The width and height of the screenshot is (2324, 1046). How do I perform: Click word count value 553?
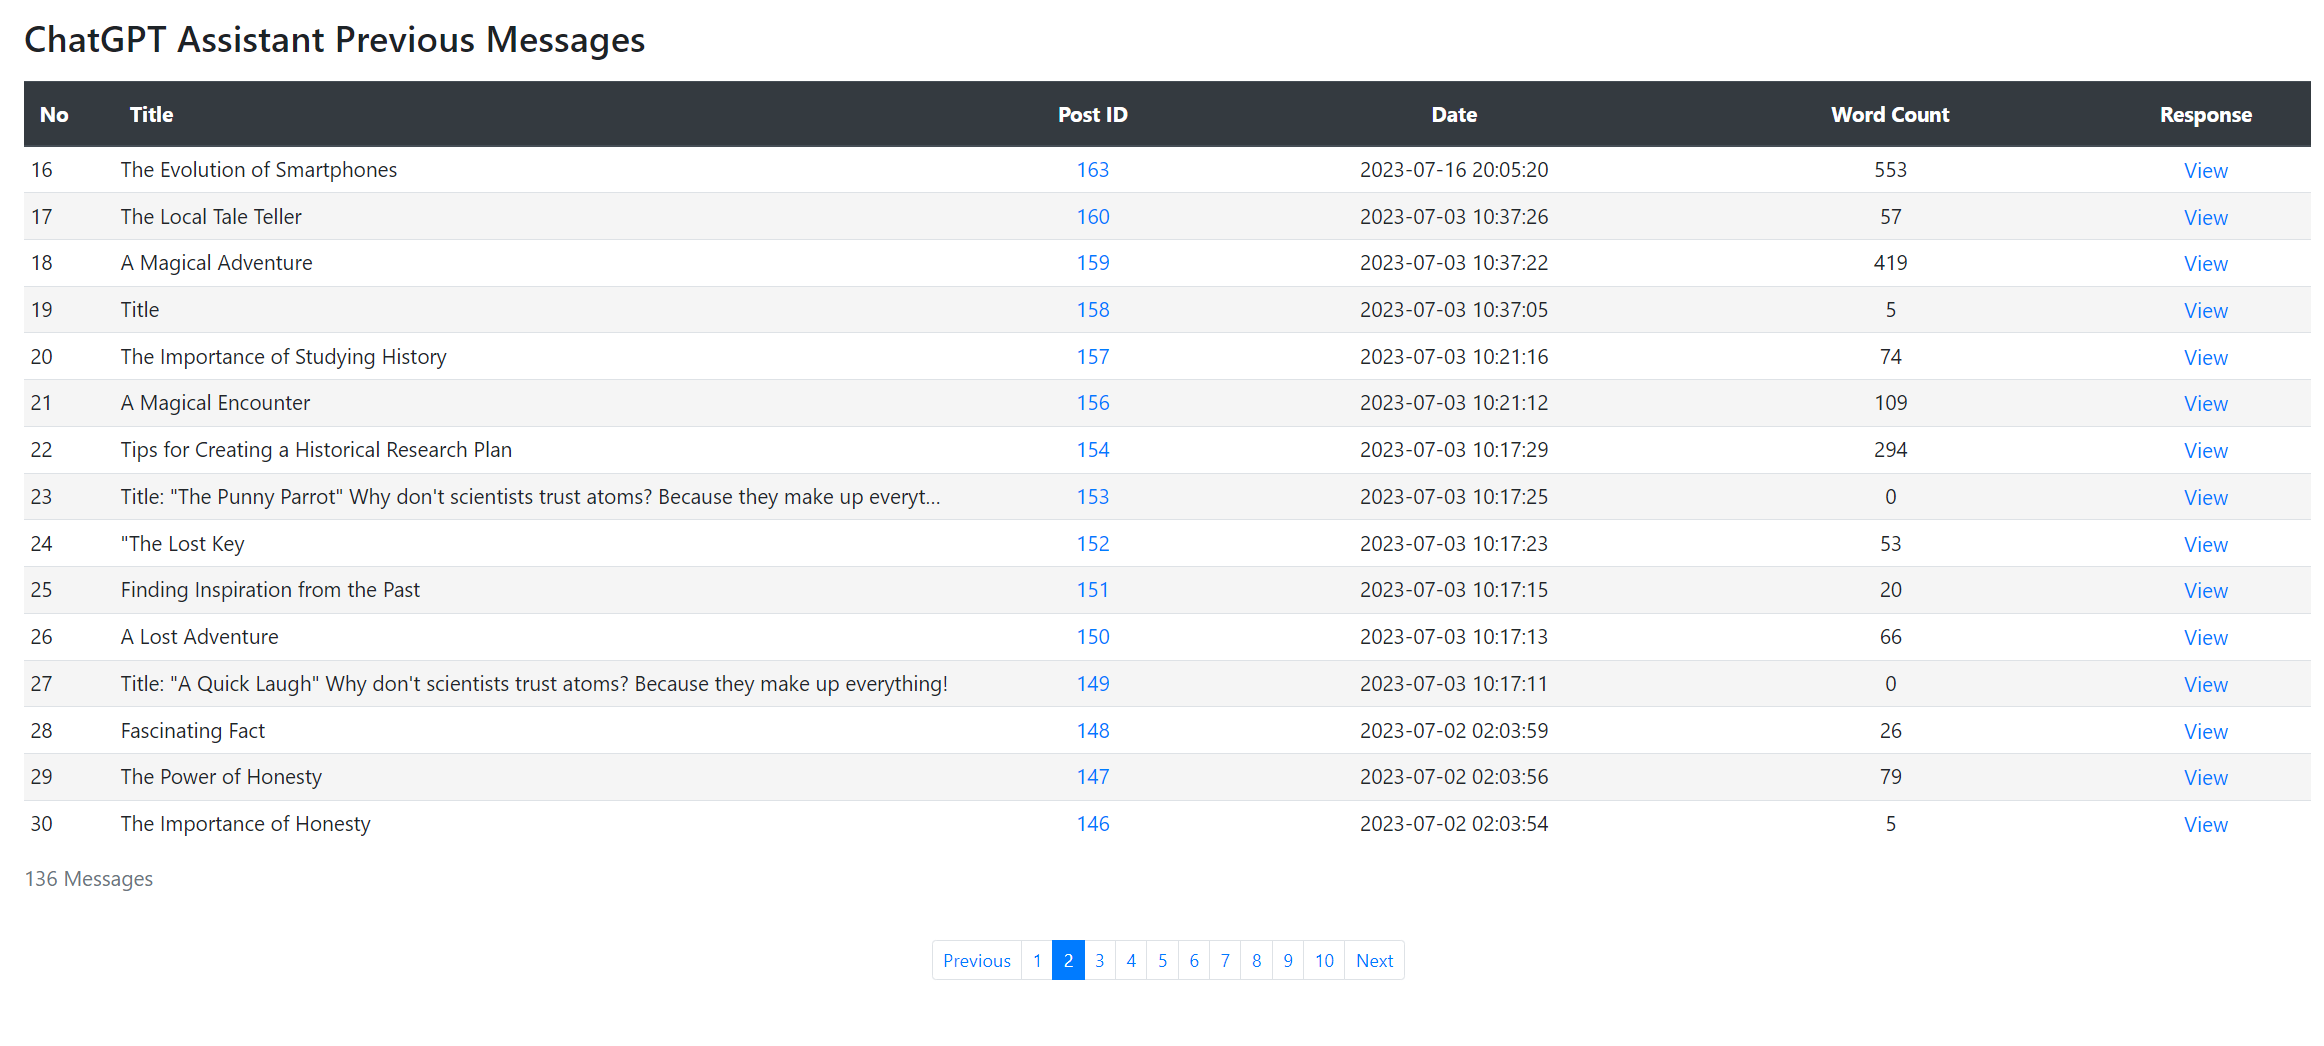[x=1890, y=170]
